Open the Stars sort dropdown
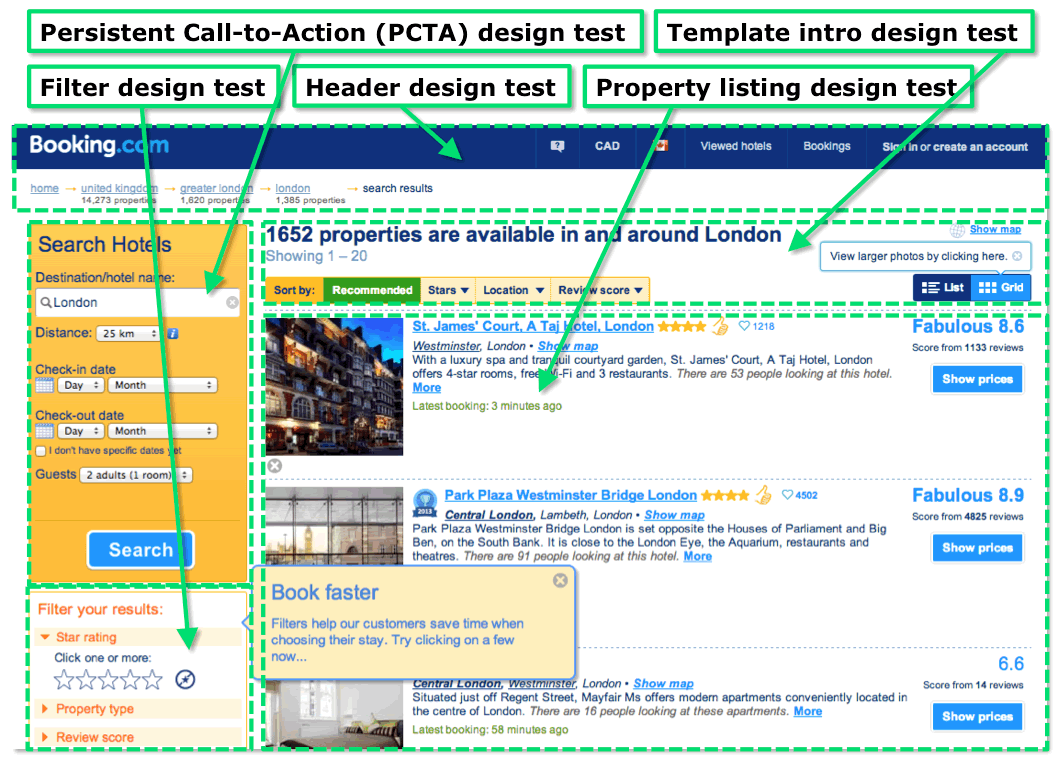The width and height of the screenshot is (1062, 760). [448, 290]
